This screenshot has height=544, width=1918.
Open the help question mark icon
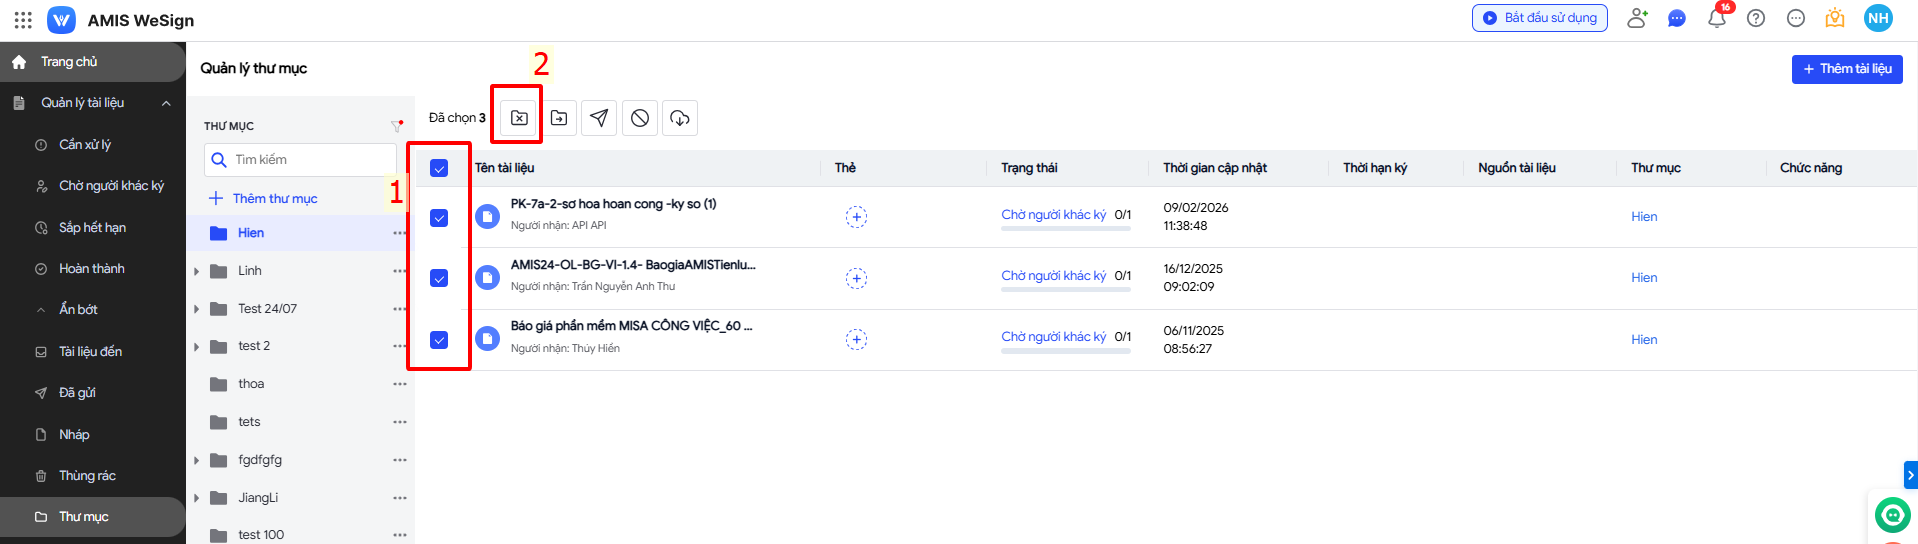[1756, 18]
